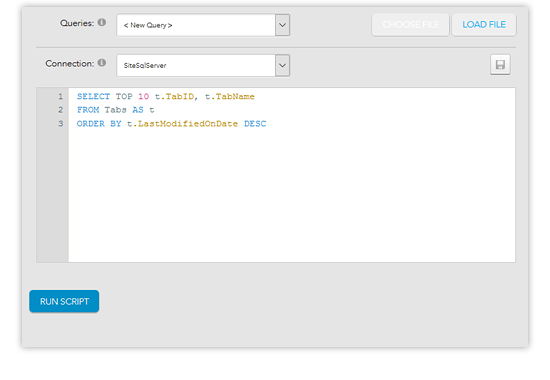Save the query with the floppy disk icon

[x=500, y=65]
